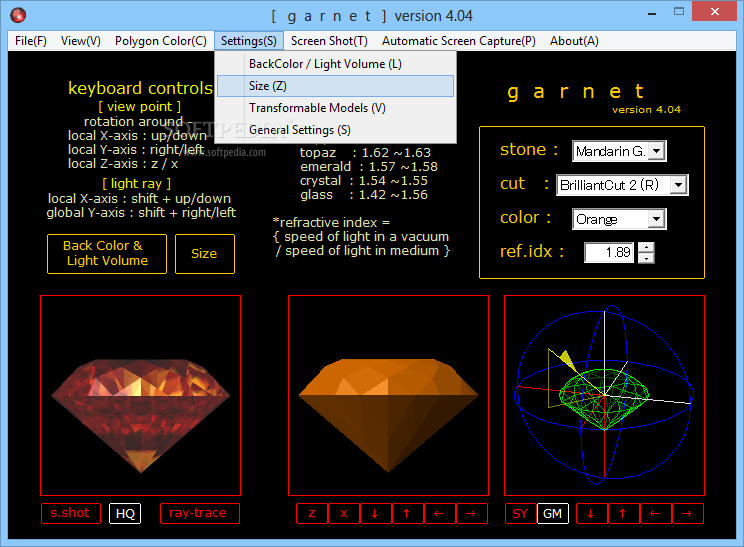Minimize the garnet window

tap(652, 12)
